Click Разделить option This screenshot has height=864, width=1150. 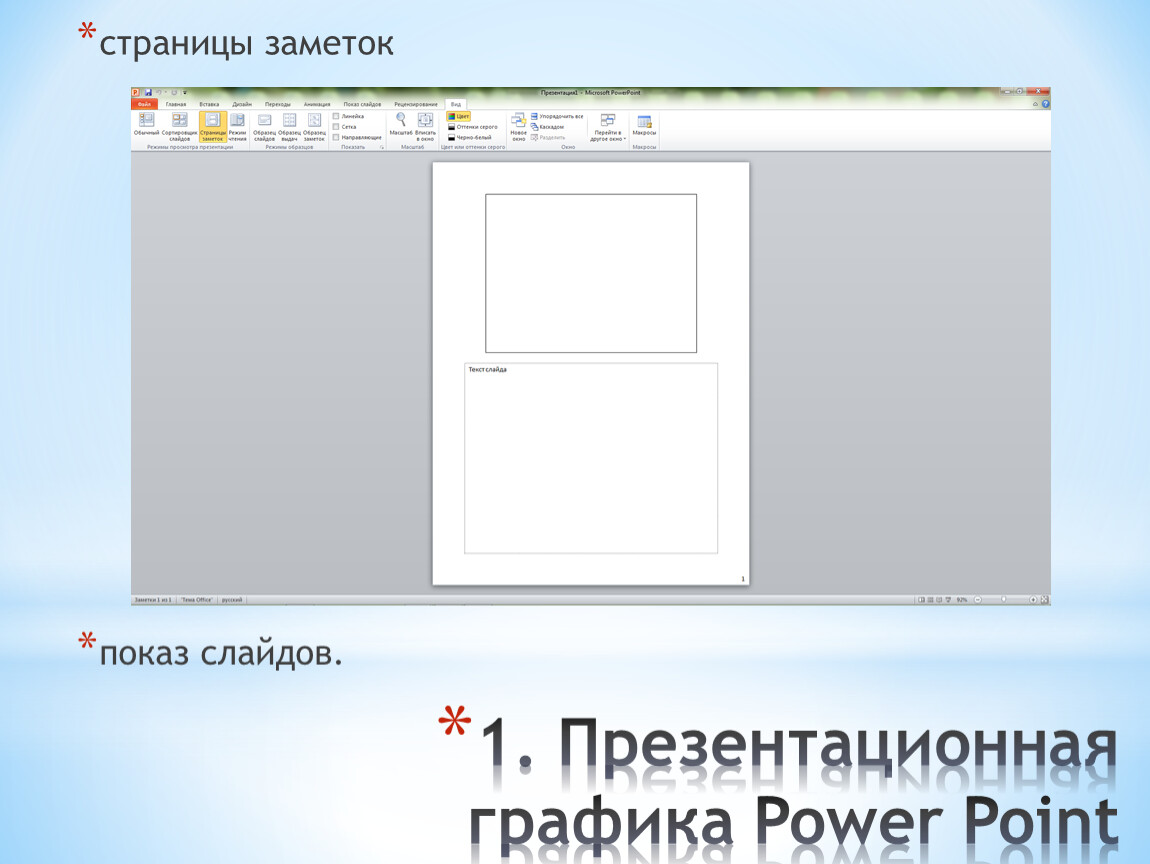(x=548, y=137)
